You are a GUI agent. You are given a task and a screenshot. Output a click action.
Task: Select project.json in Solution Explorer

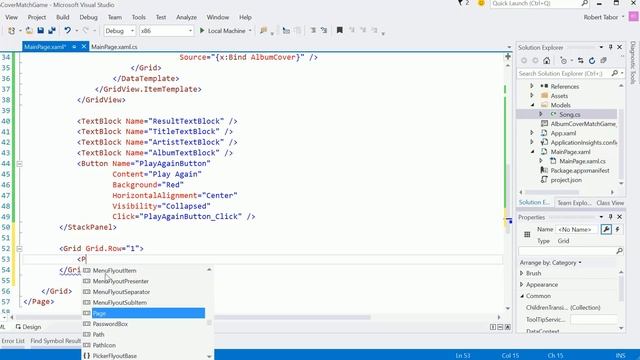click(566, 180)
